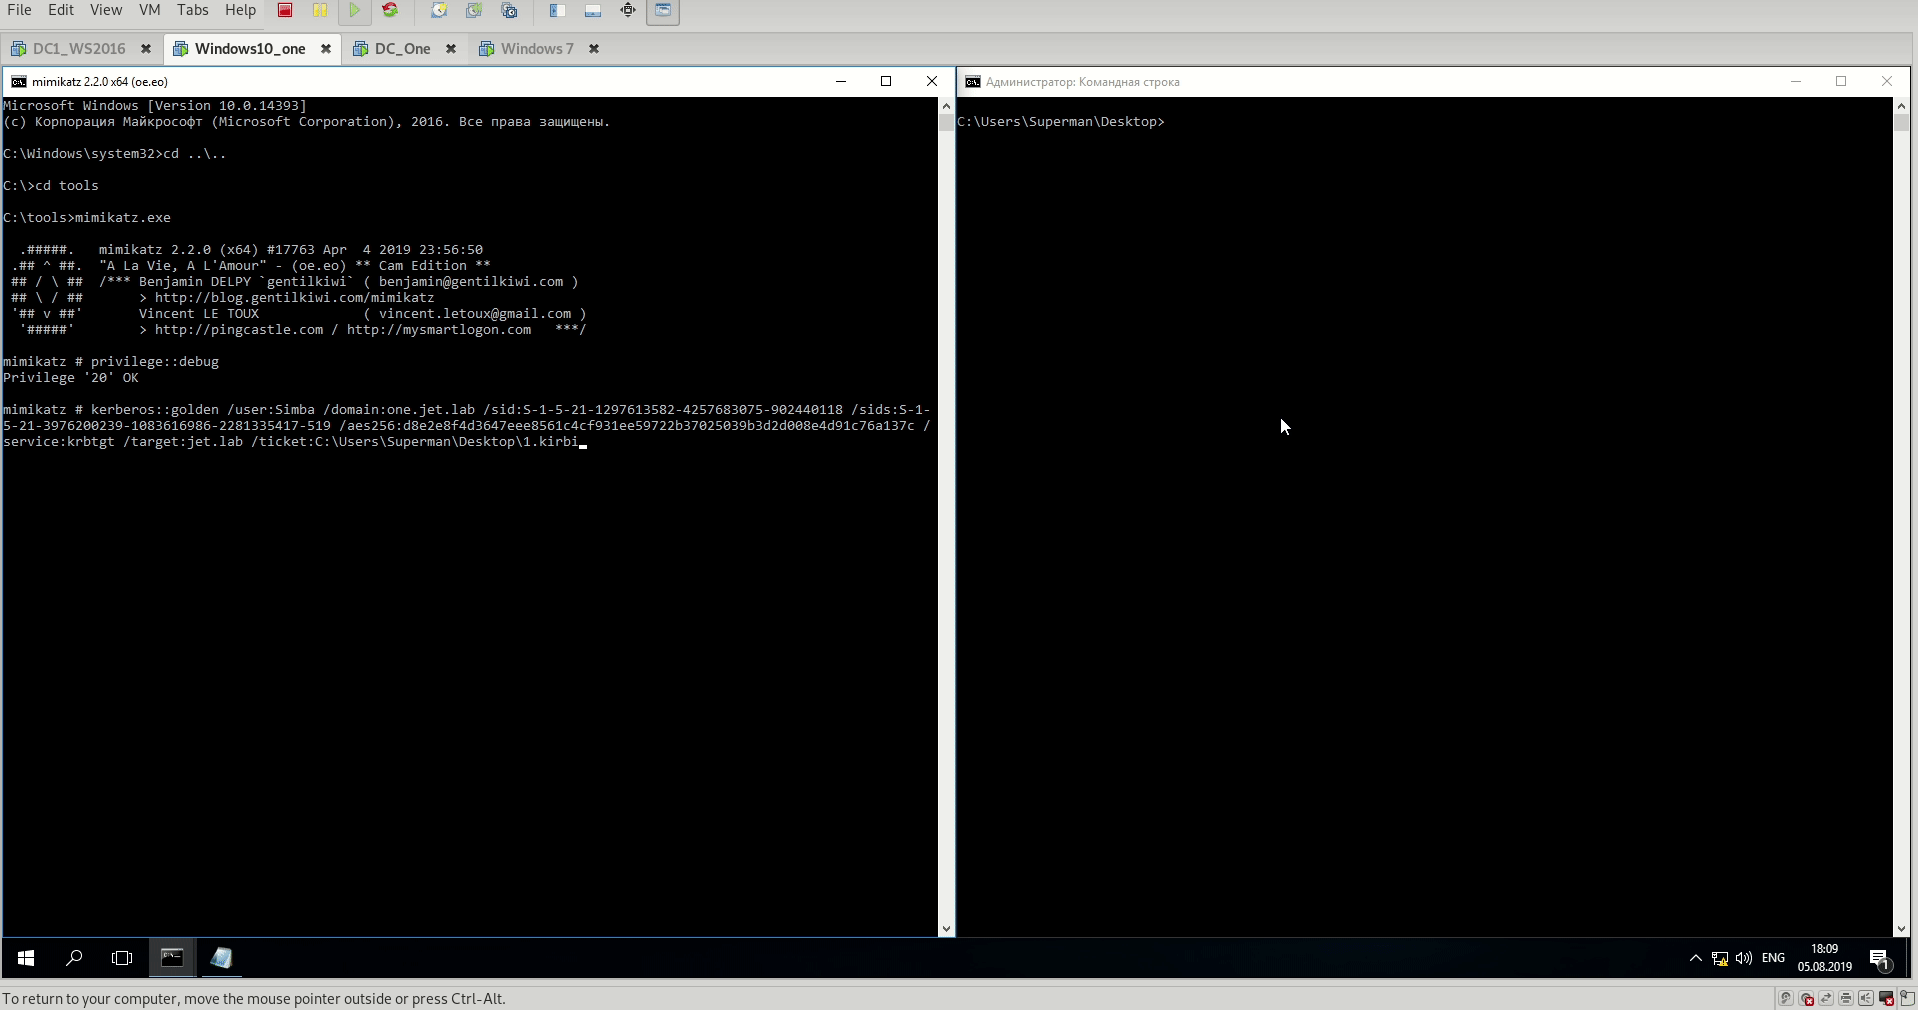1918x1010 pixels.
Task: Click the mimikatz window title bar icon
Action: pyautogui.click(x=18, y=82)
